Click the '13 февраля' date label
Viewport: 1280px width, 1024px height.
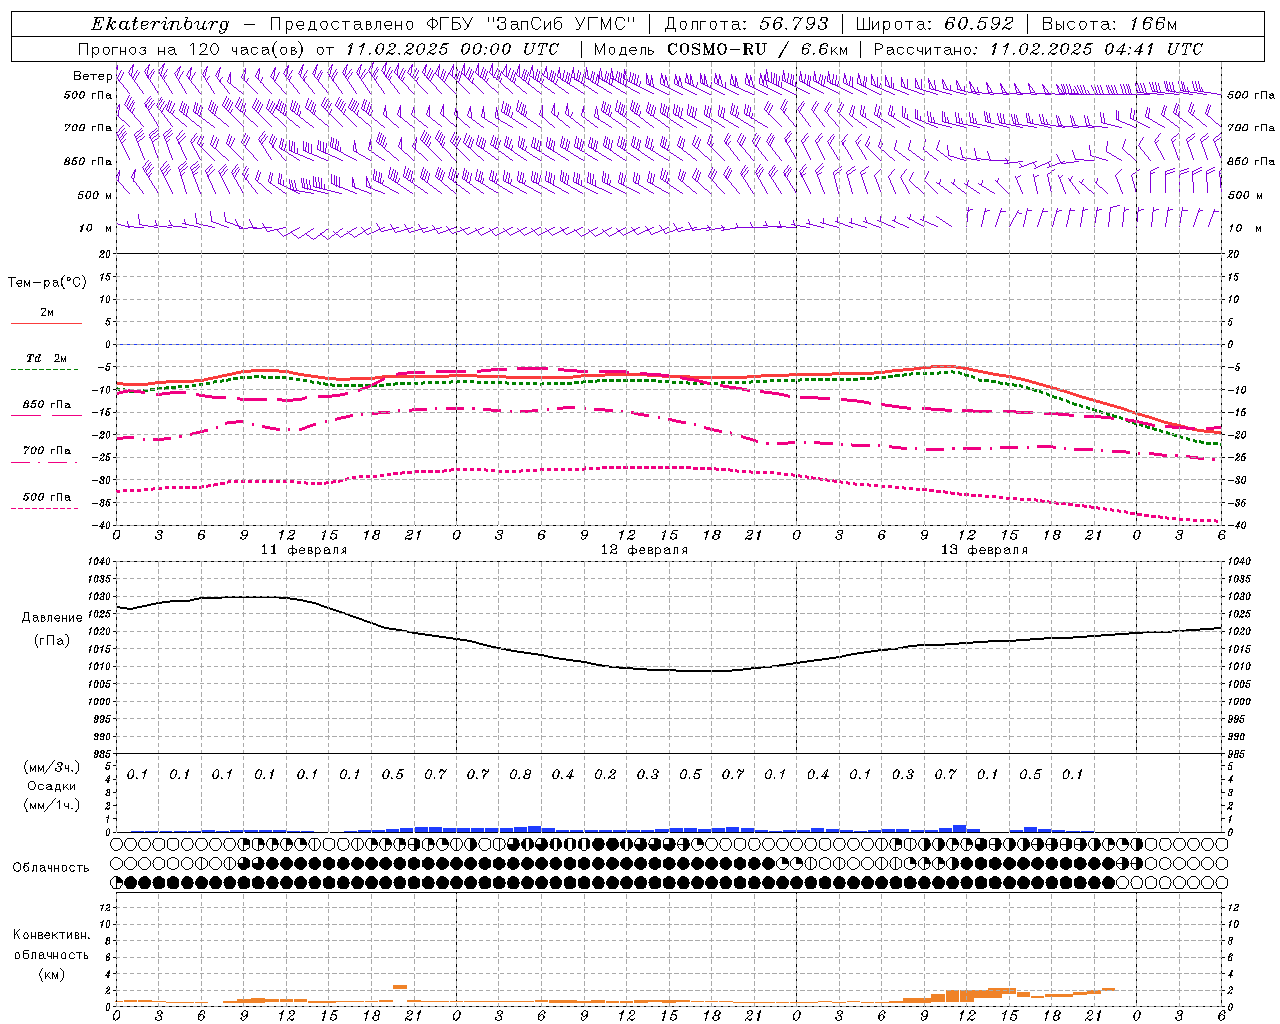(984, 550)
